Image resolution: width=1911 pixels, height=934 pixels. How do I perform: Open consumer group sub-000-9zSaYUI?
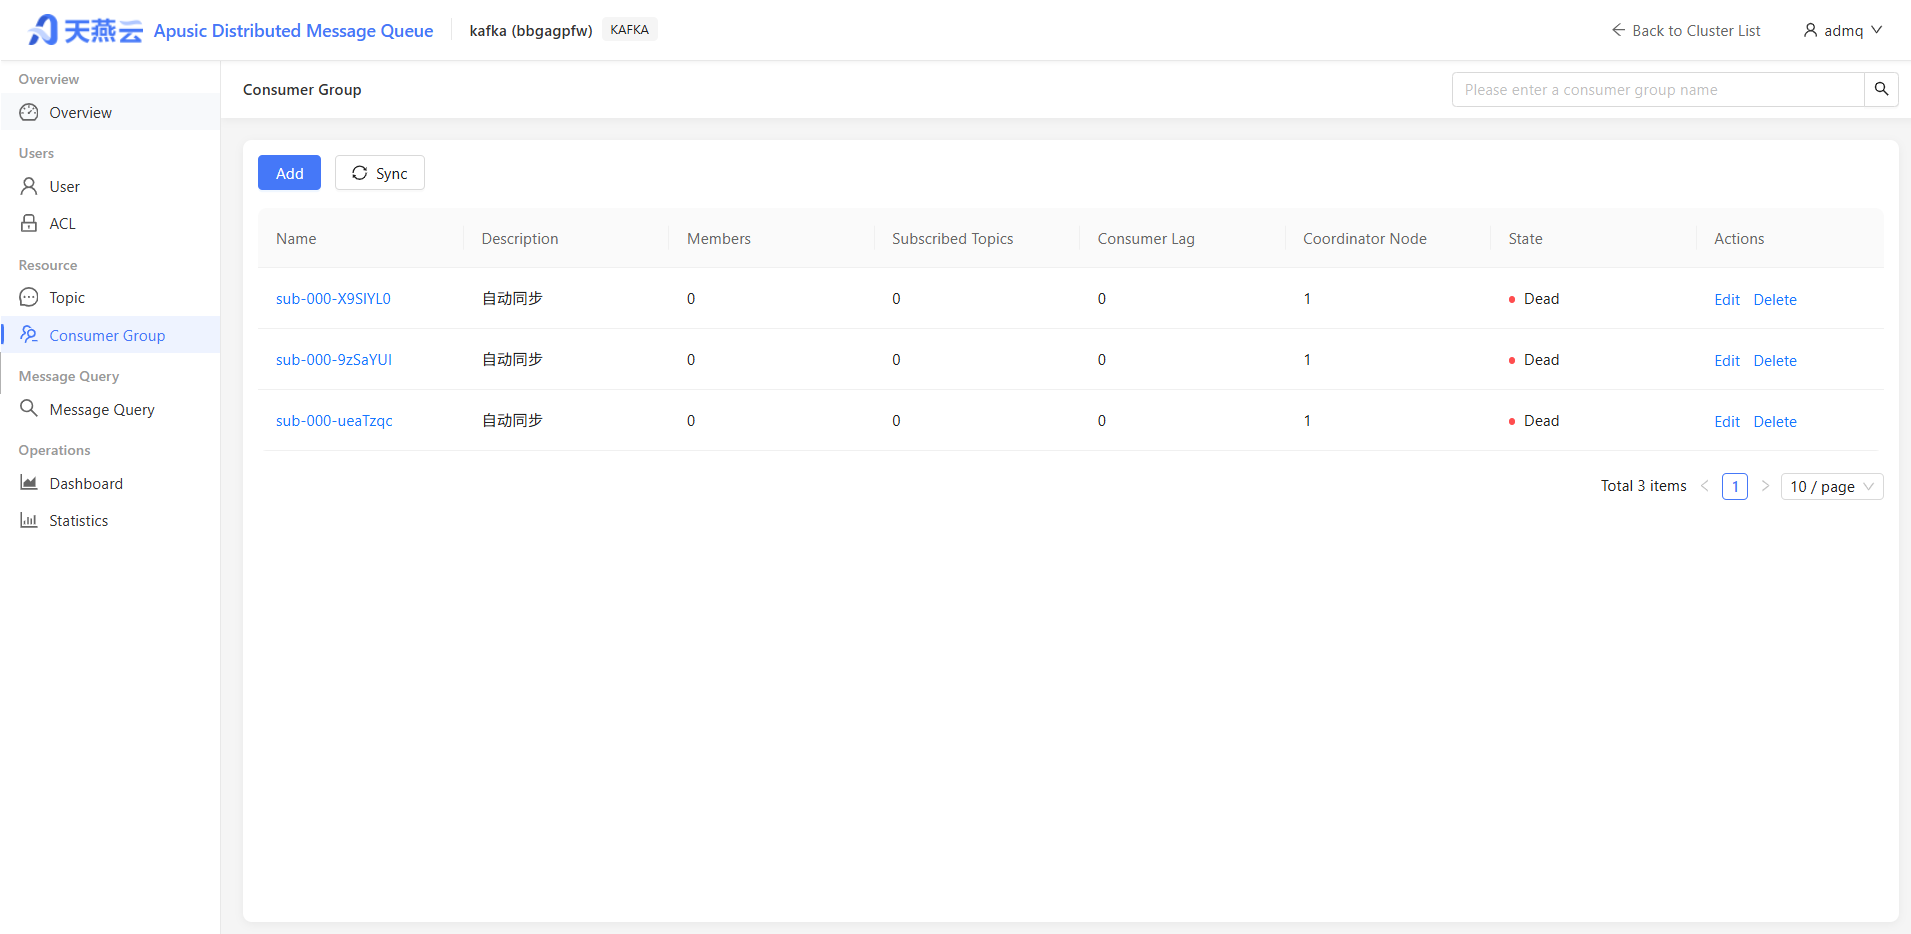pyautogui.click(x=334, y=359)
